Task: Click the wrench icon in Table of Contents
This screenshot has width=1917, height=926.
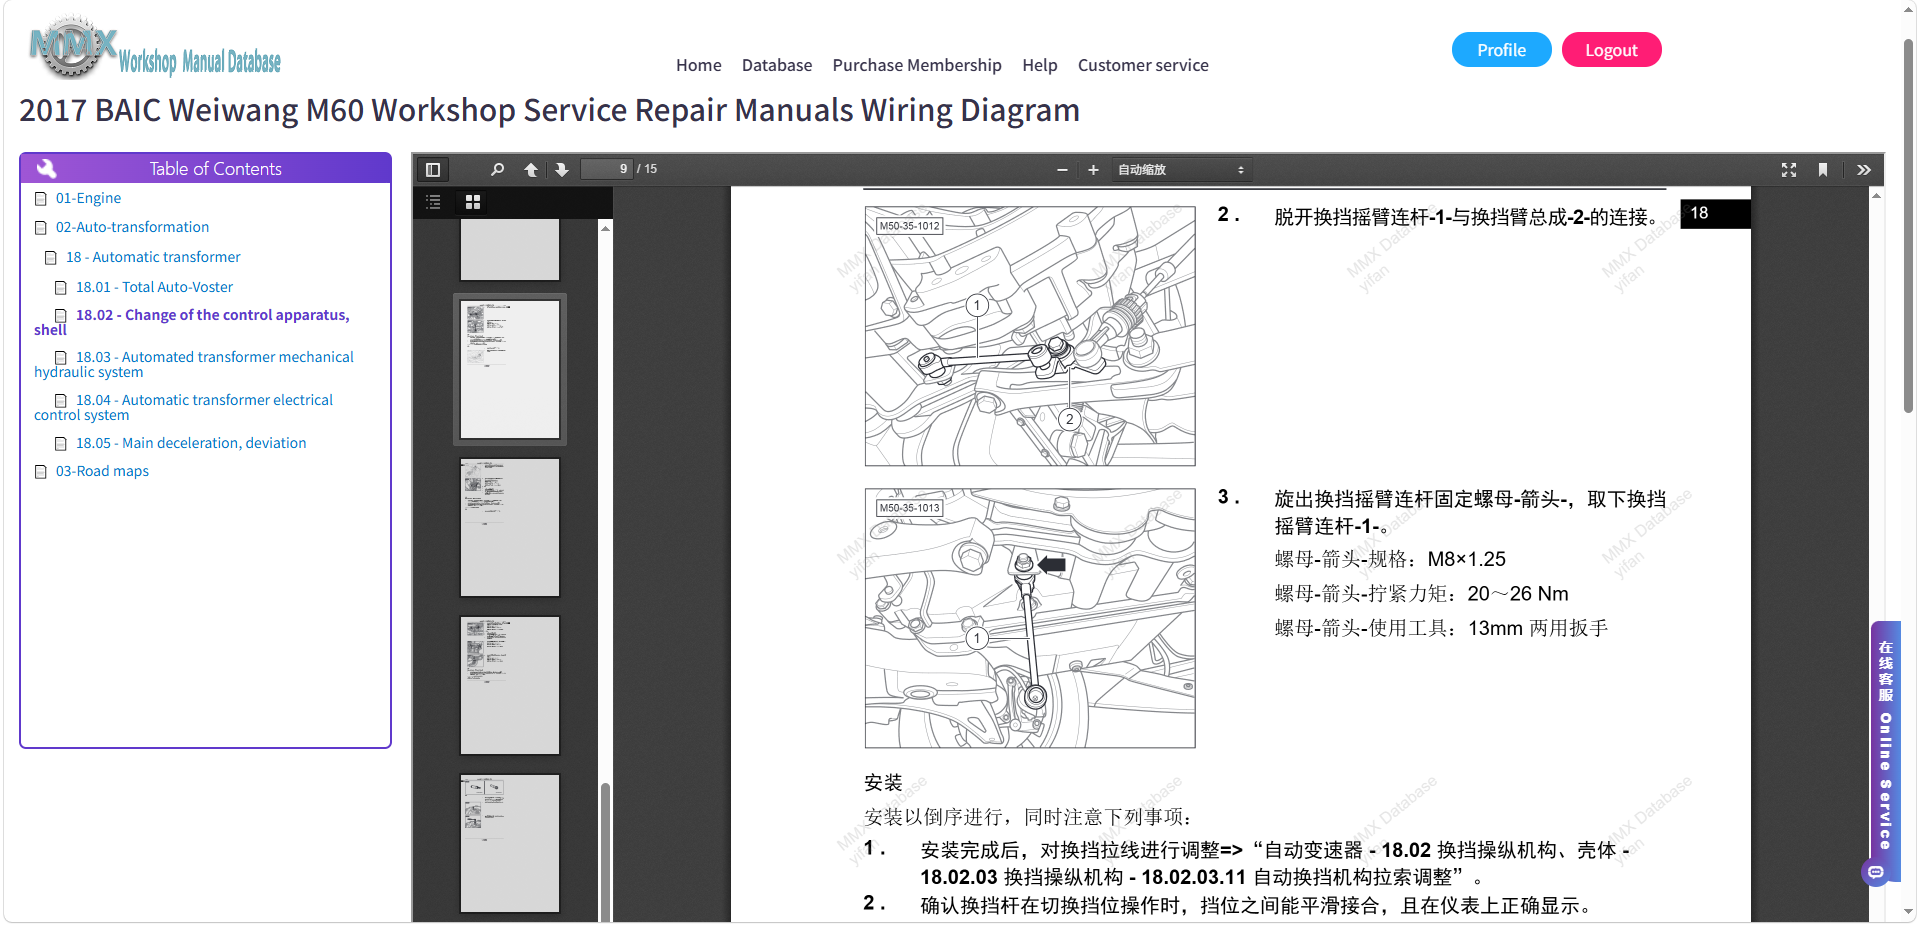Action: point(47,168)
